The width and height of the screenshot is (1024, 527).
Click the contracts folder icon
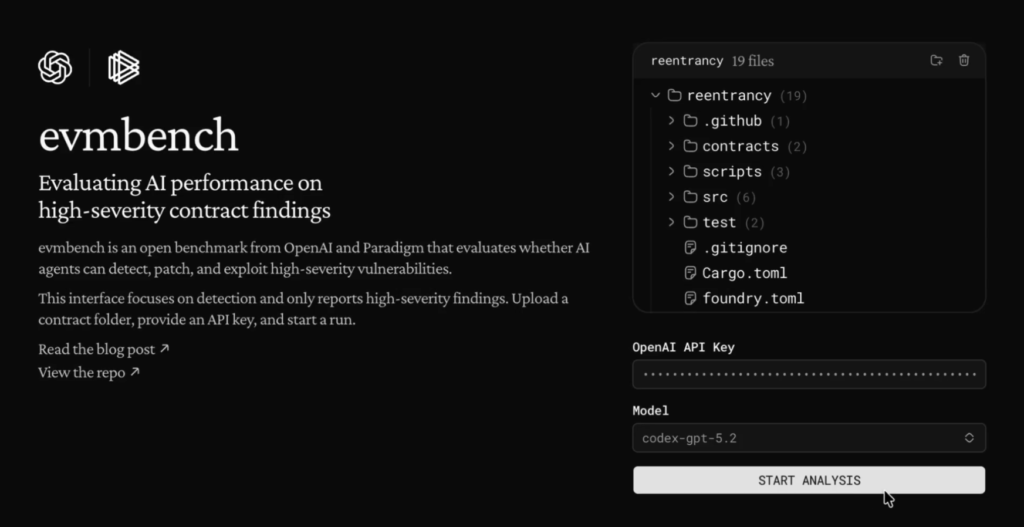click(690, 146)
